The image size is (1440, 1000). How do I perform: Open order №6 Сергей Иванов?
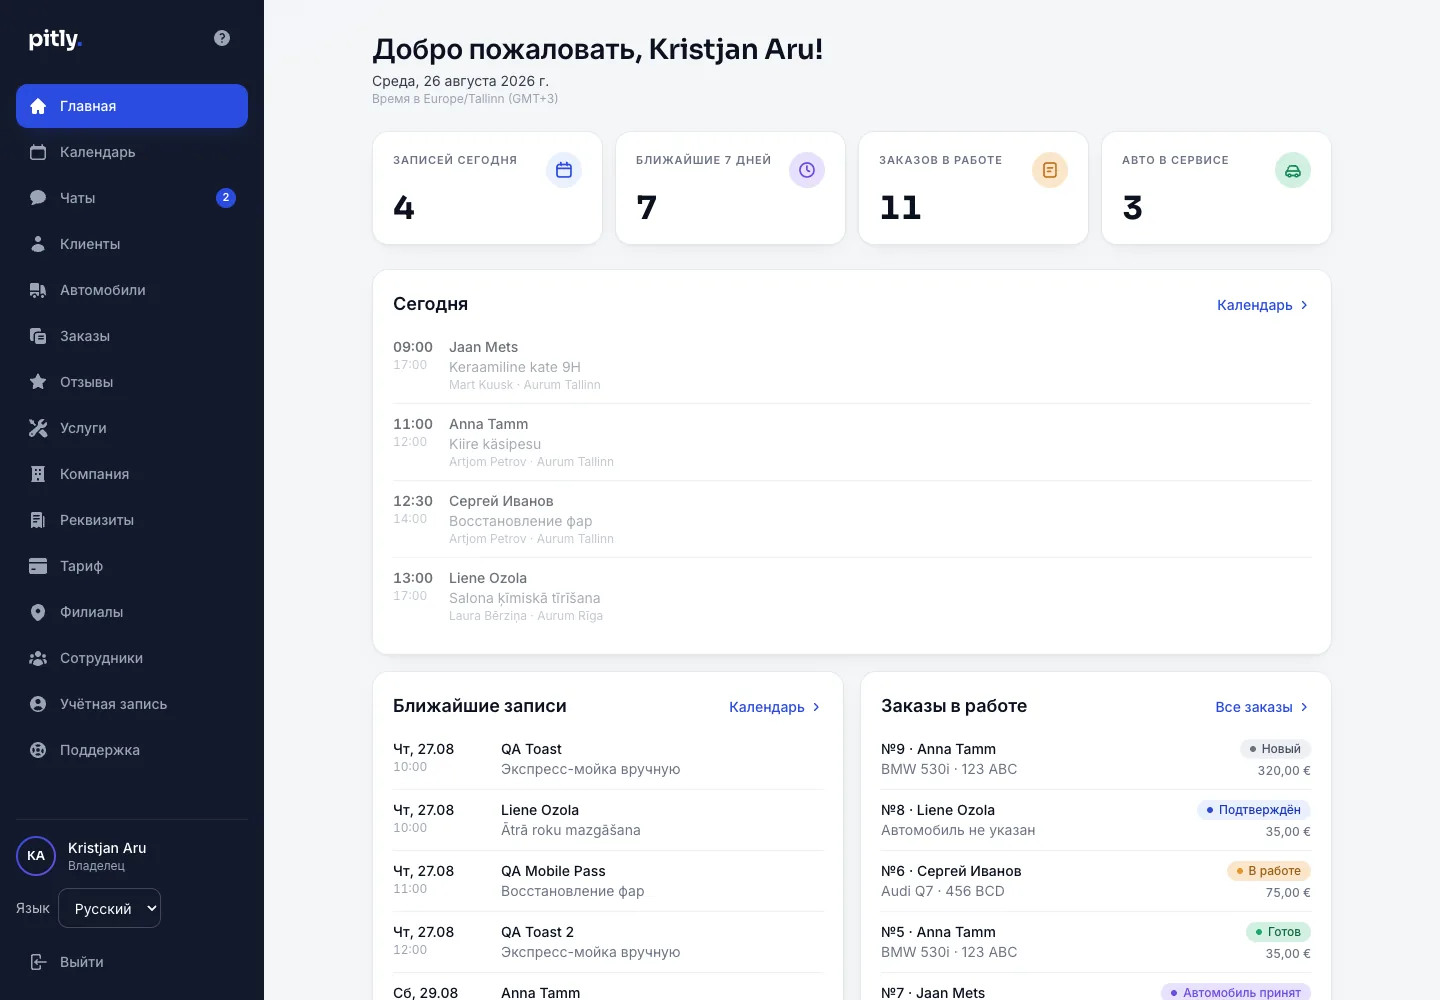pyautogui.click(x=1096, y=881)
